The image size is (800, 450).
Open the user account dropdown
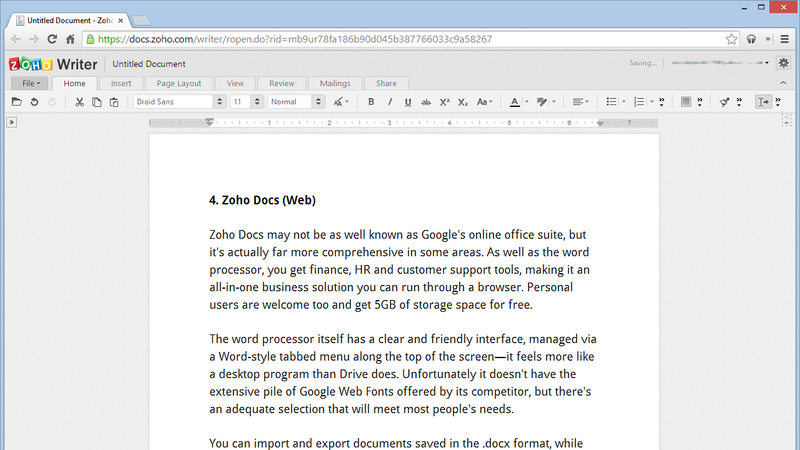pyautogui.click(x=720, y=63)
